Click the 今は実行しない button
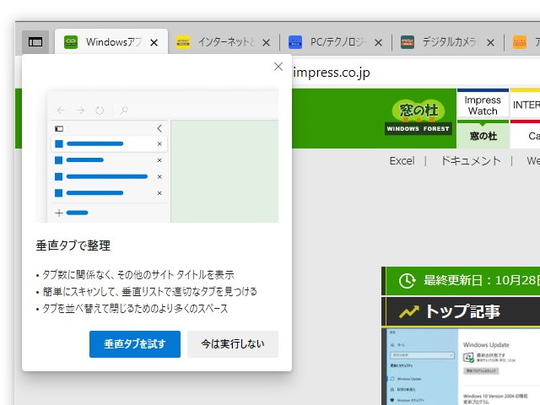The height and width of the screenshot is (405, 540). tap(233, 344)
